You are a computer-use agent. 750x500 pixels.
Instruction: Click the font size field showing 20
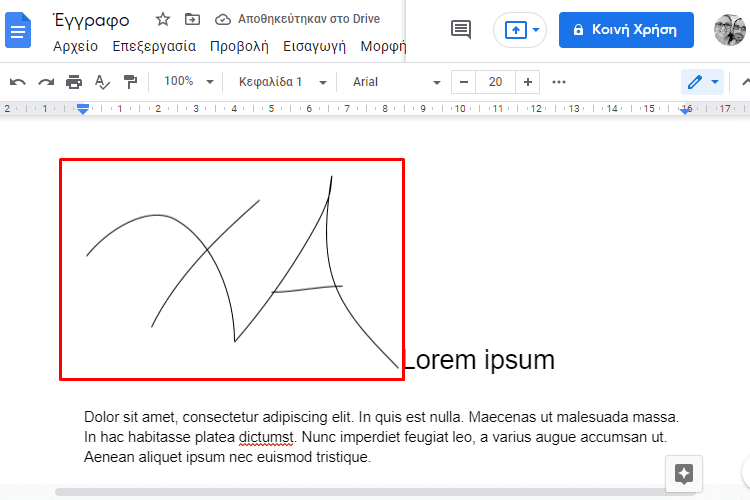pos(496,82)
